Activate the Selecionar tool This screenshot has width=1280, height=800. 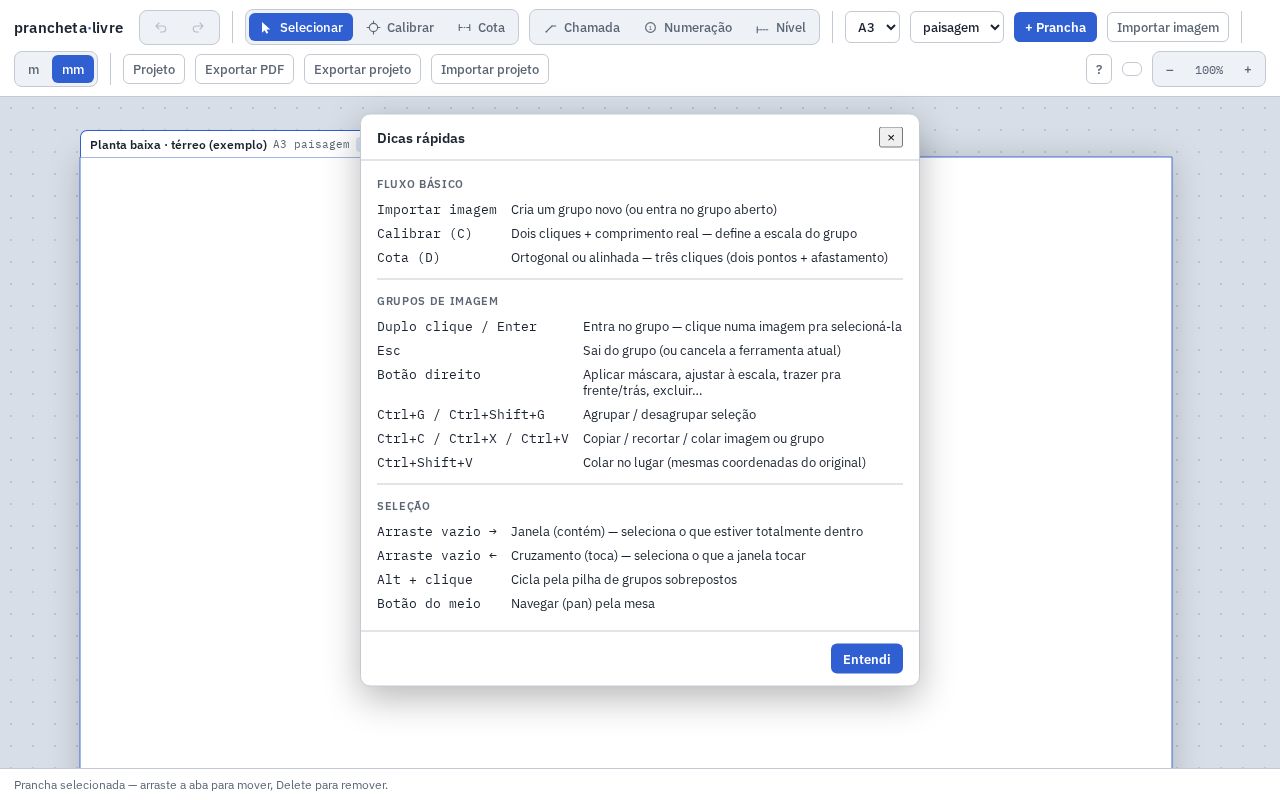pyautogui.click(x=301, y=27)
